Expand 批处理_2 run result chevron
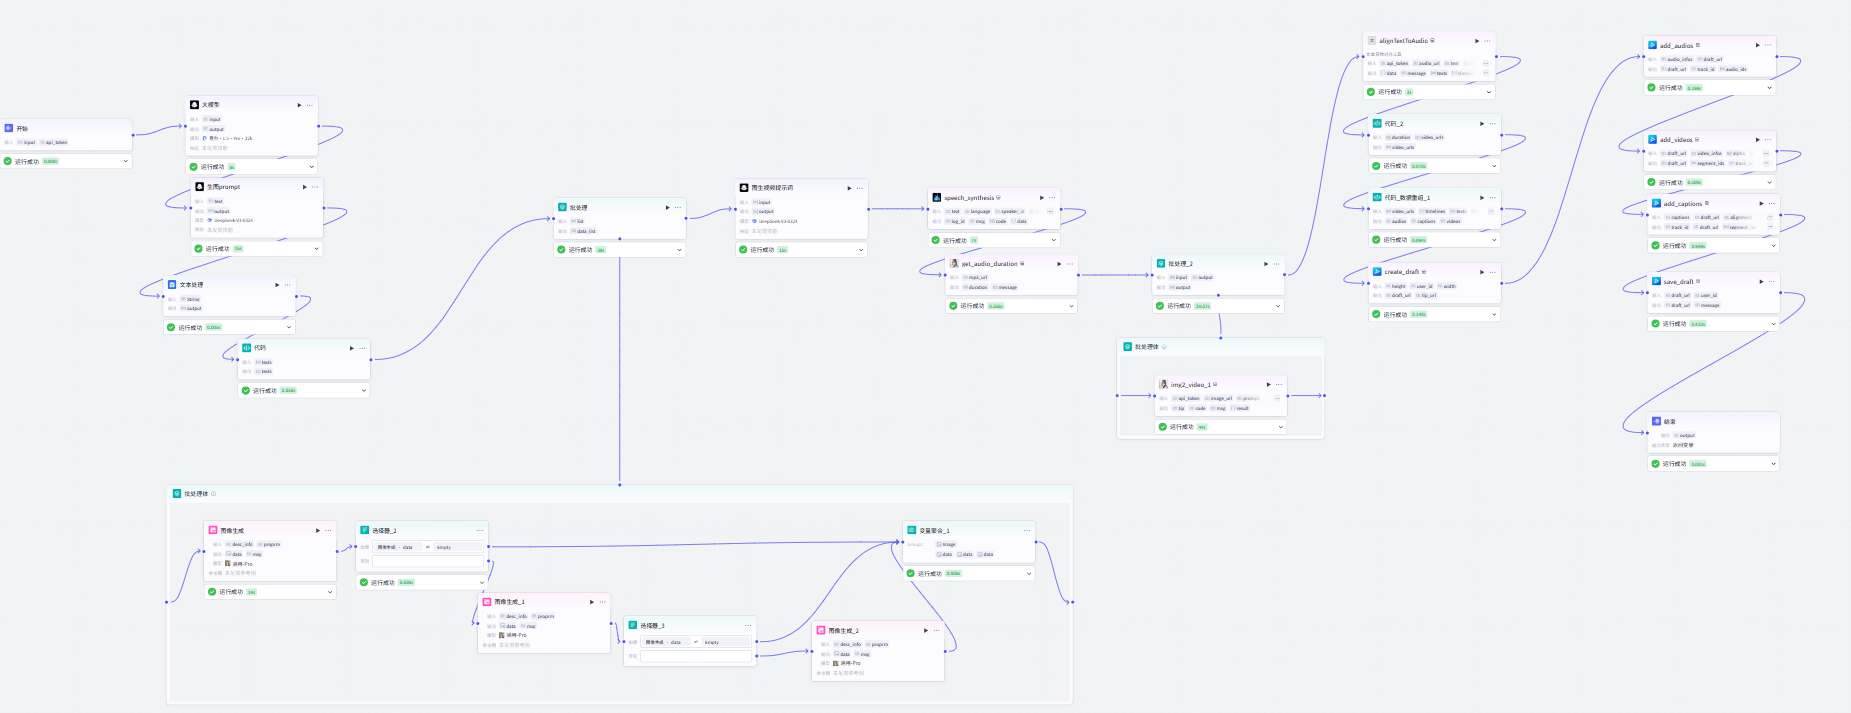The image size is (1851, 713). [x=1277, y=306]
